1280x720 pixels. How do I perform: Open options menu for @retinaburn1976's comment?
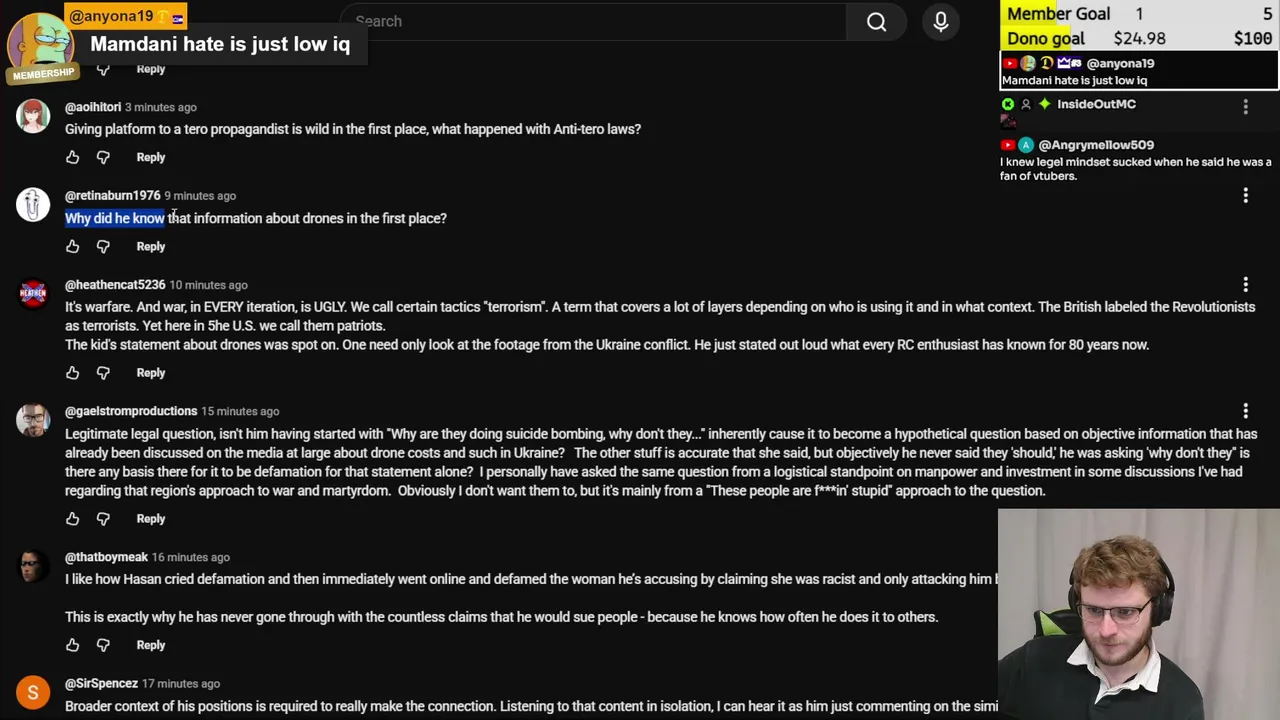click(x=1245, y=196)
